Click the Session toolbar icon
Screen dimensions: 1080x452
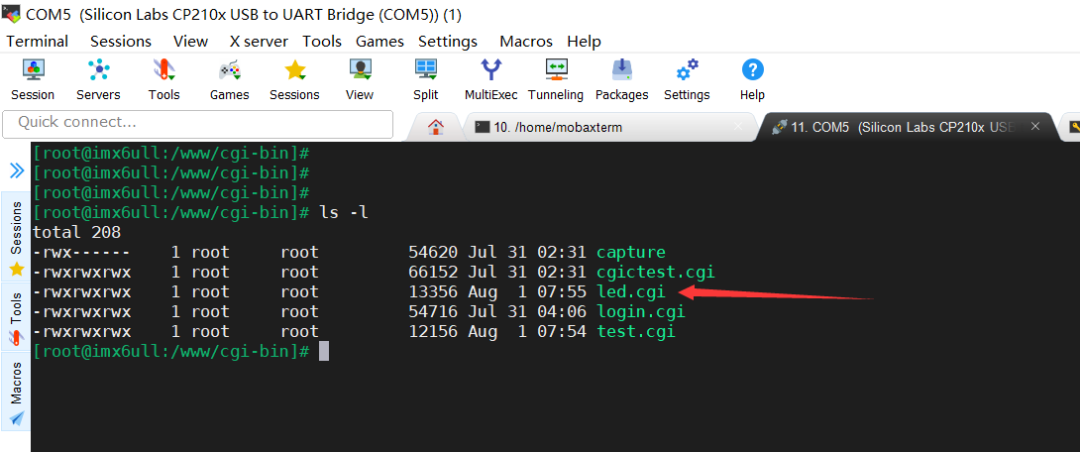tap(33, 71)
